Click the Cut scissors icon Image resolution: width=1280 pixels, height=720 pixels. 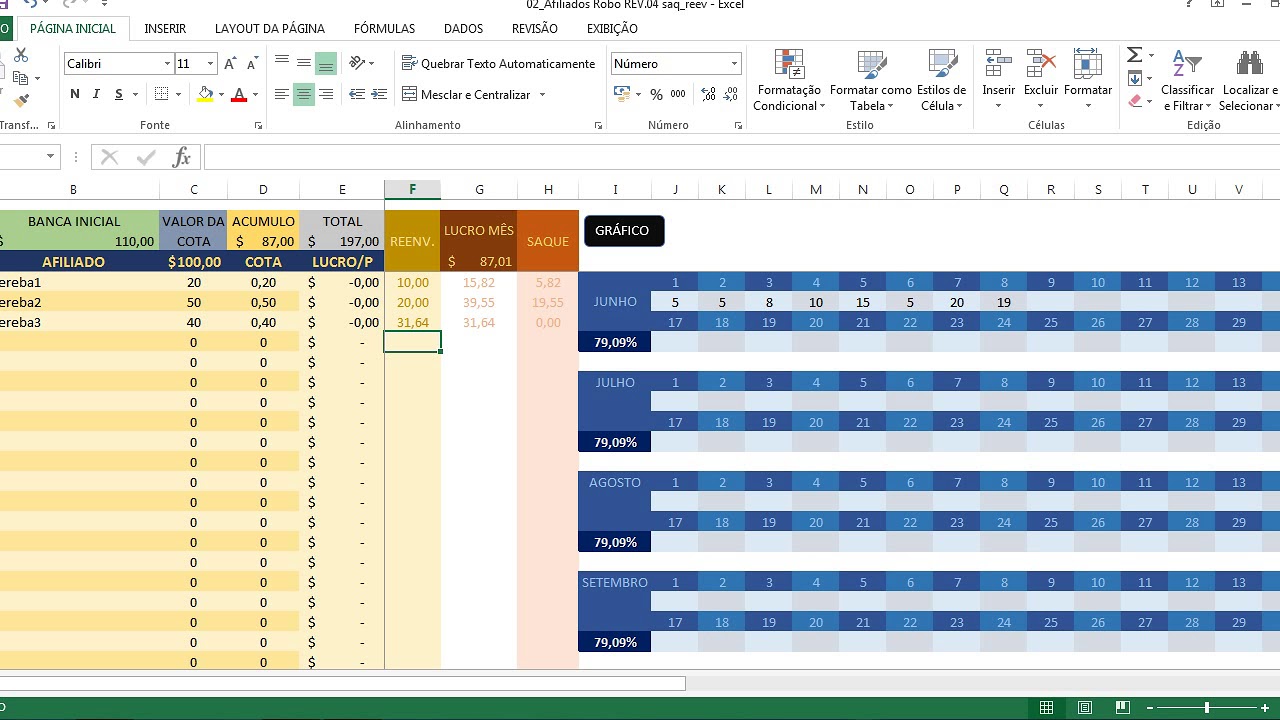pyautogui.click(x=21, y=56)
